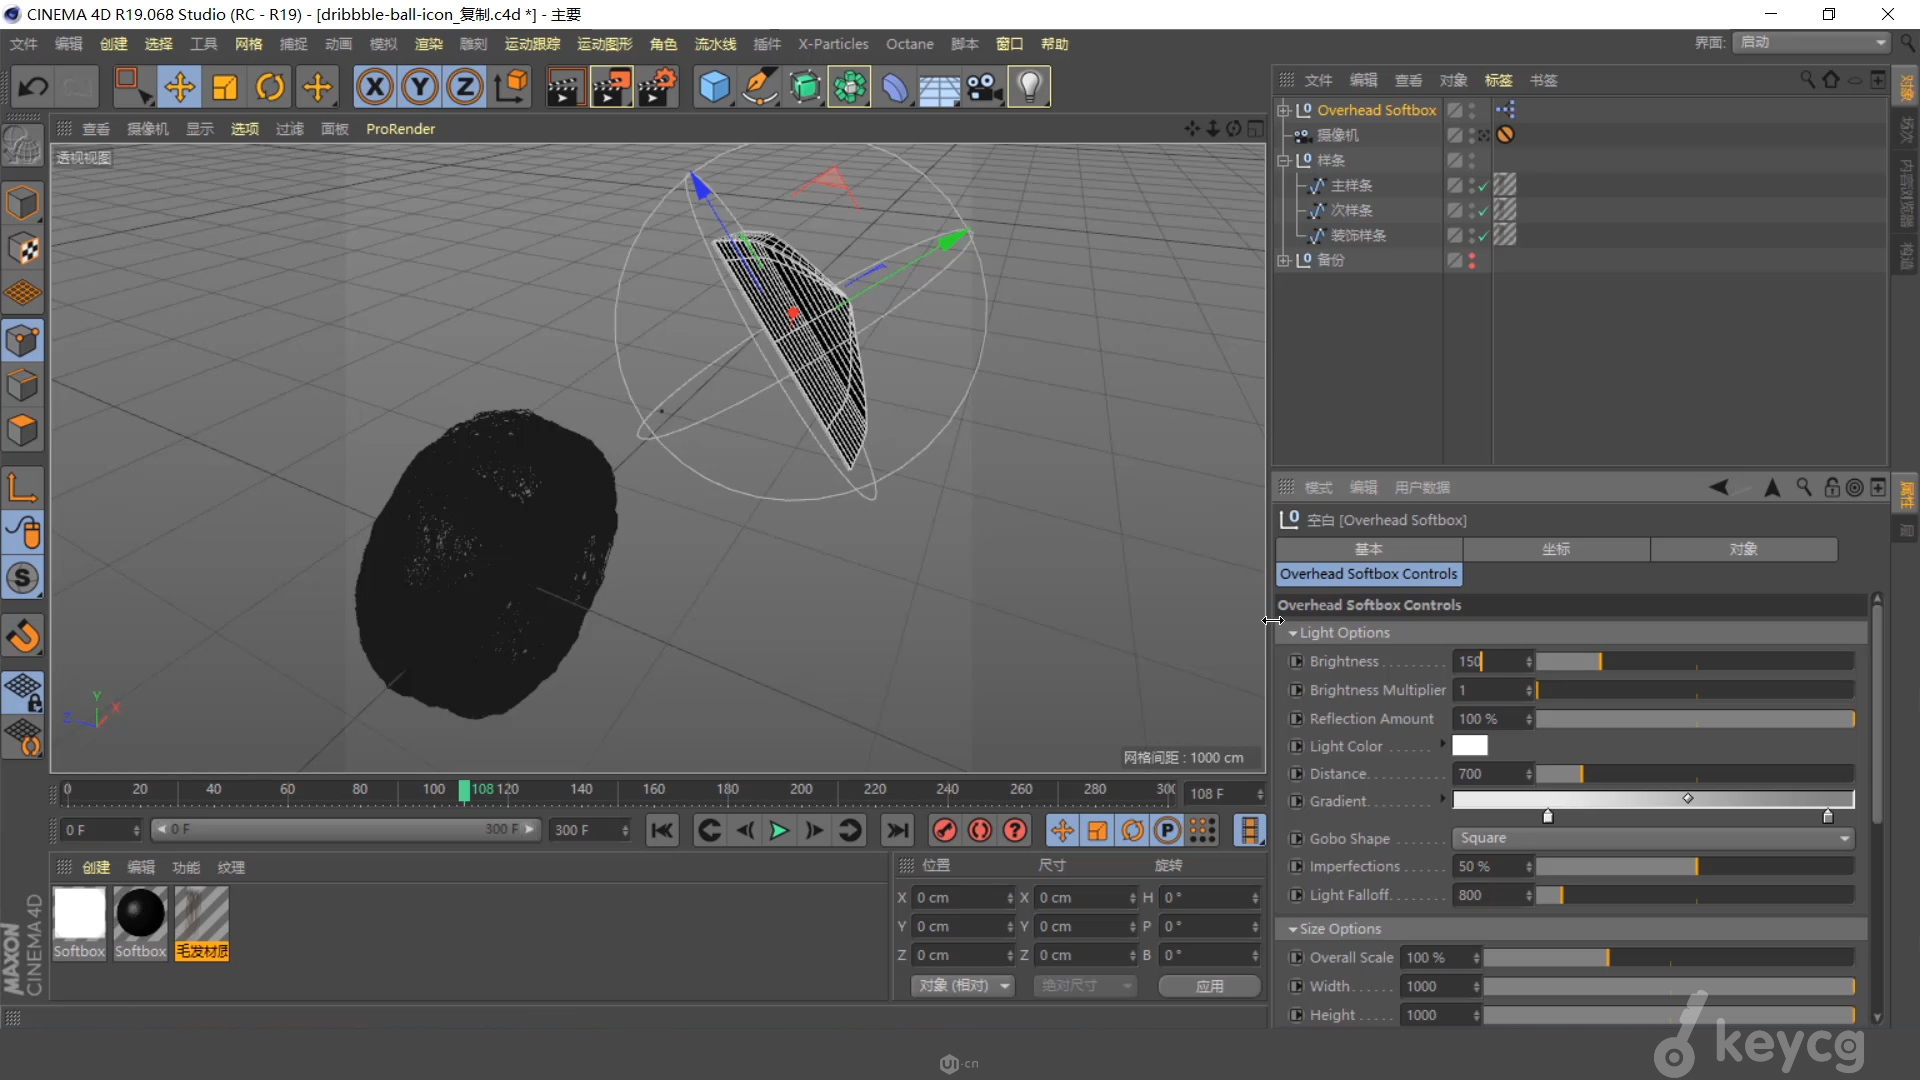Screen dimensions: 1920x1080
Task: Select the Rotate tool
Action: click(x=270, y=87)
